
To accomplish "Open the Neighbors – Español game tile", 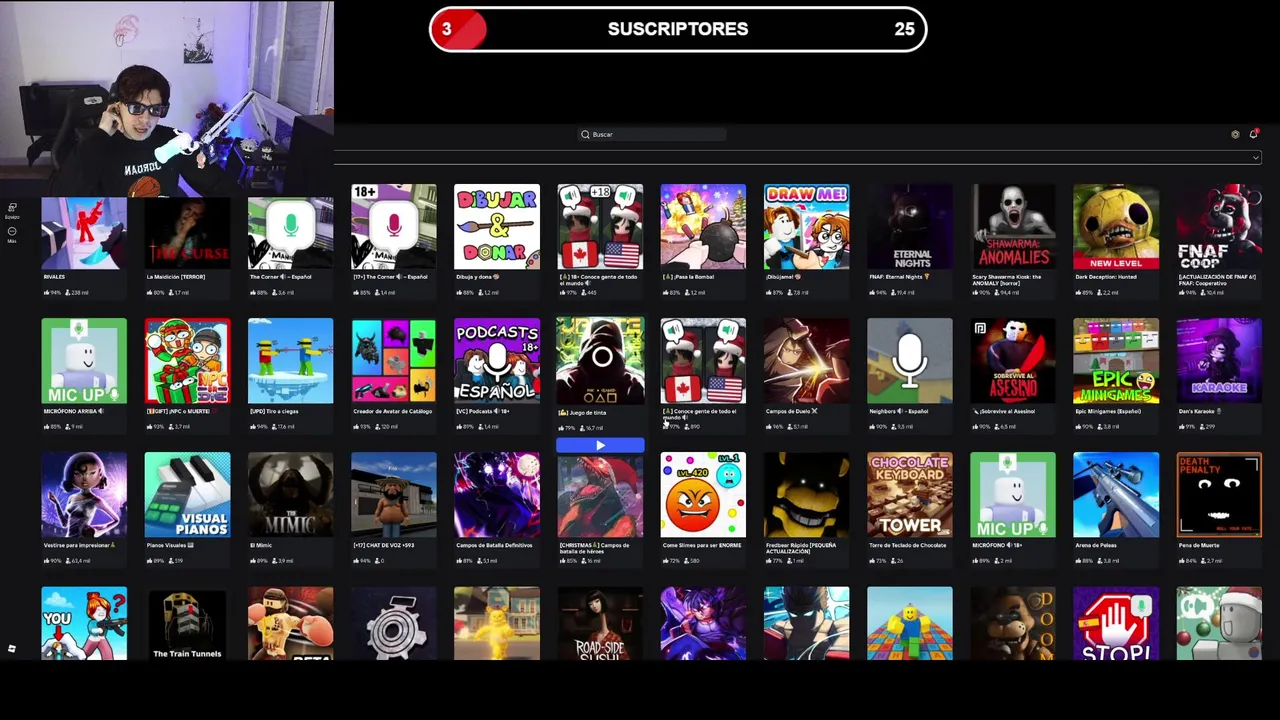I will pos(910,361).
